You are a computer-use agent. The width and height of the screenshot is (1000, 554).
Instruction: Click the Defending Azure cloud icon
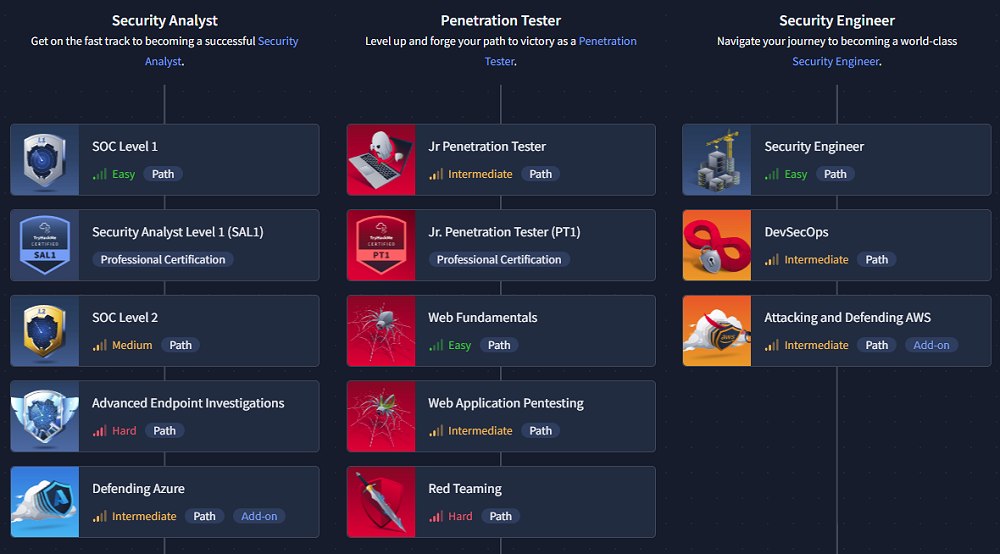tap(45, 502)
